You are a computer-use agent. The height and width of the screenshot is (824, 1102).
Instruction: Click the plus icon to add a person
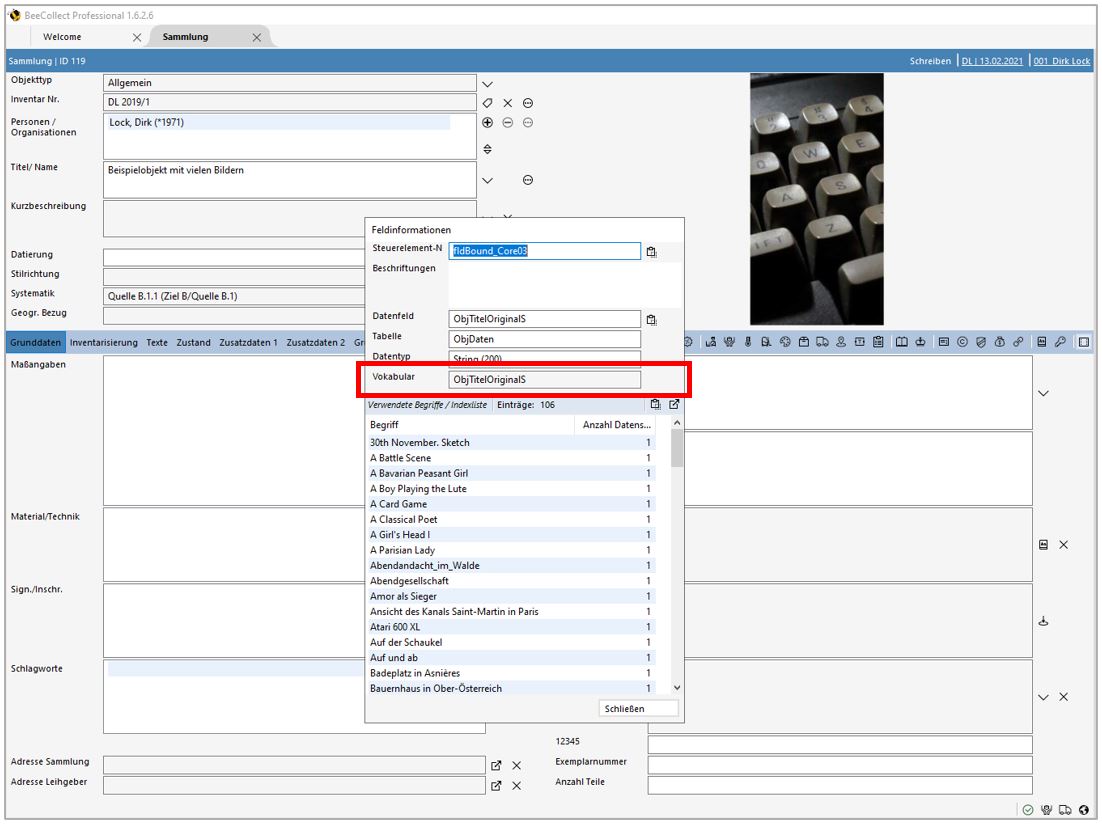488,122
